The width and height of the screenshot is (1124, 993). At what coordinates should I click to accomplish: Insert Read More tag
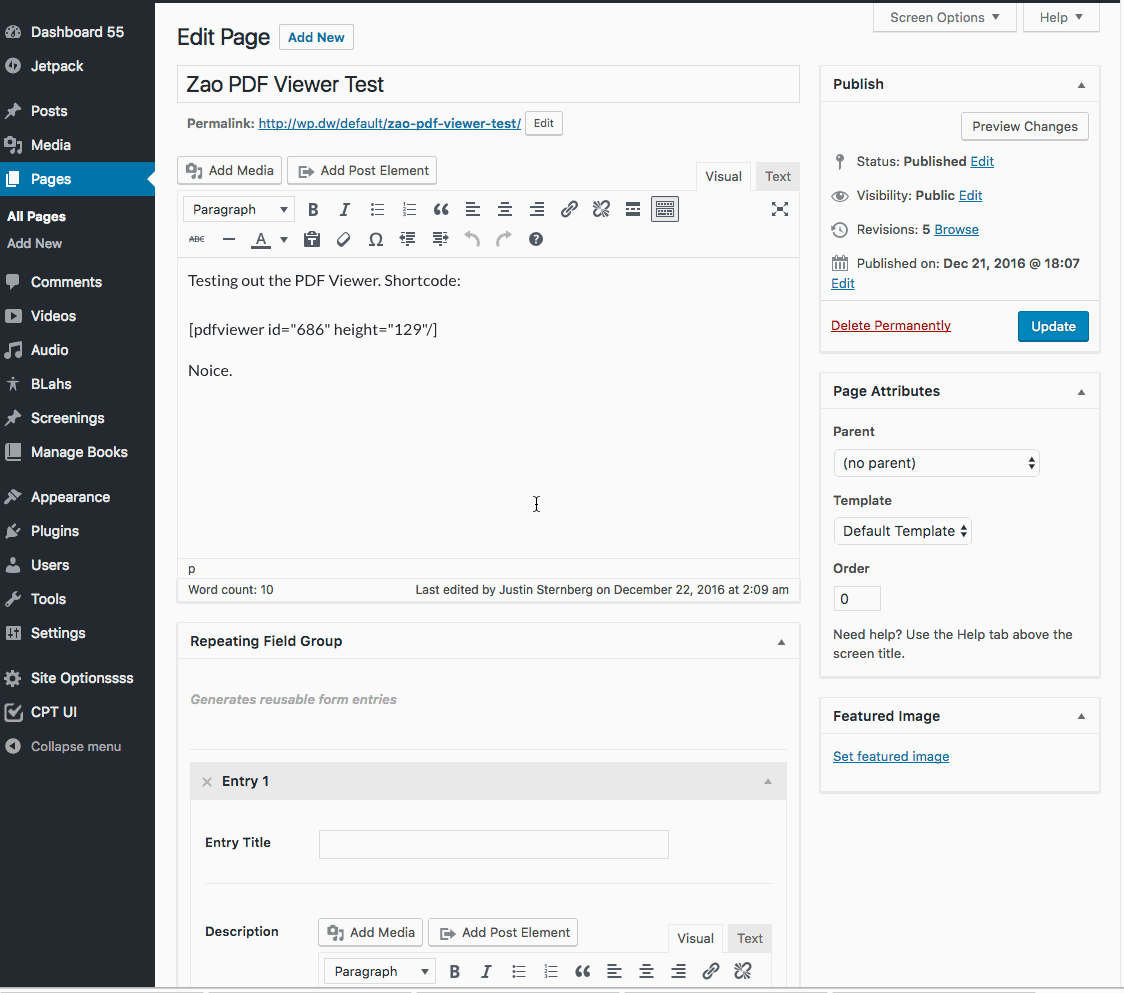[633, 209]
